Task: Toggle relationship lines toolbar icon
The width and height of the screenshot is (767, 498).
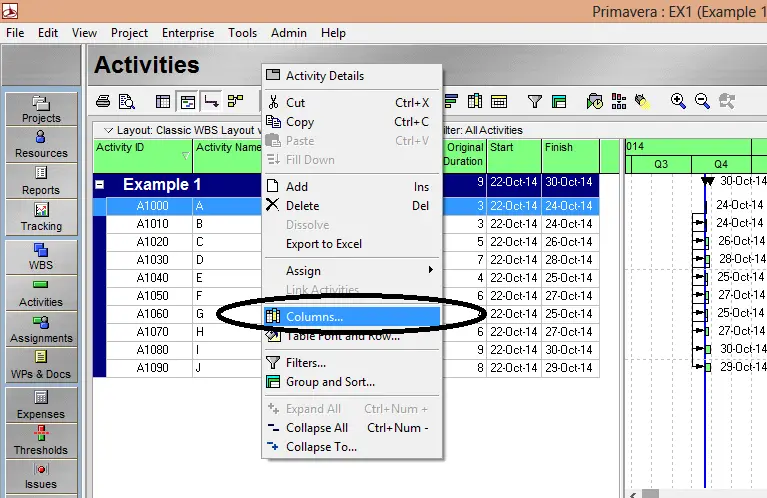Action: pos(211,101)
